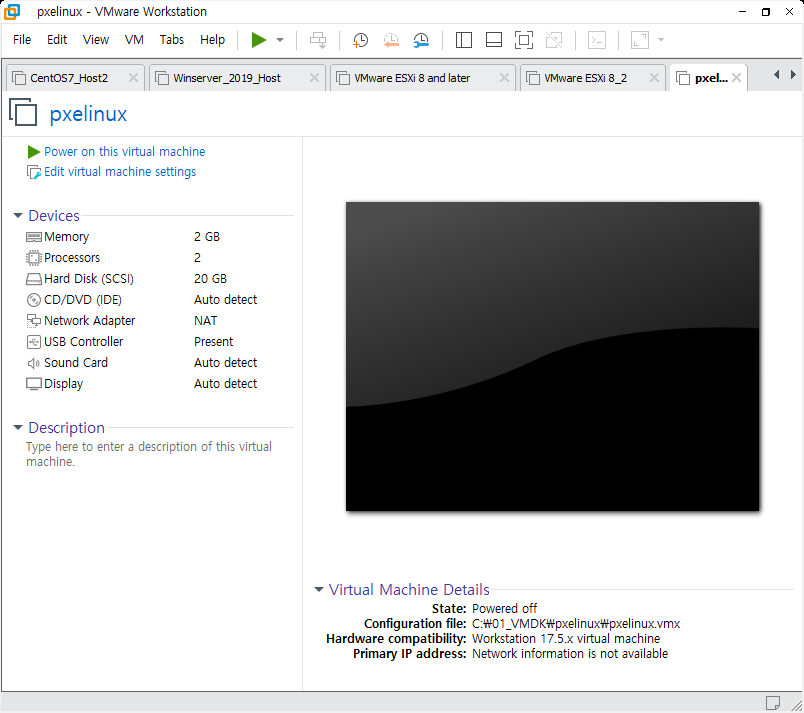Click the CD/DVD disc icon
The width and height of the screenshot is (804, 713).
[x=33, y=300]
